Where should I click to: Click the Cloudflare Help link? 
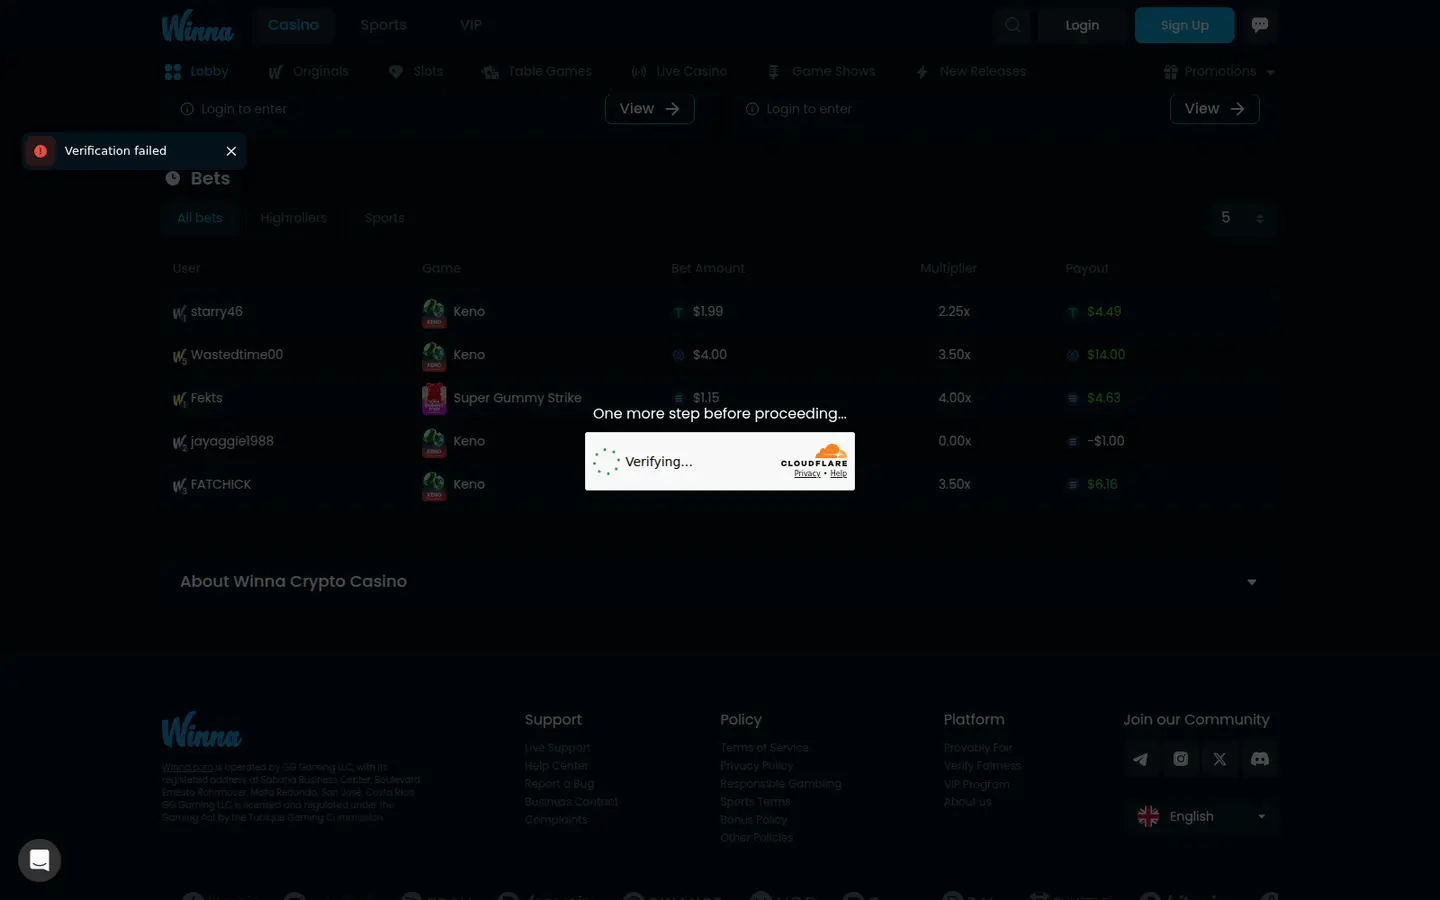click(838, 474)
